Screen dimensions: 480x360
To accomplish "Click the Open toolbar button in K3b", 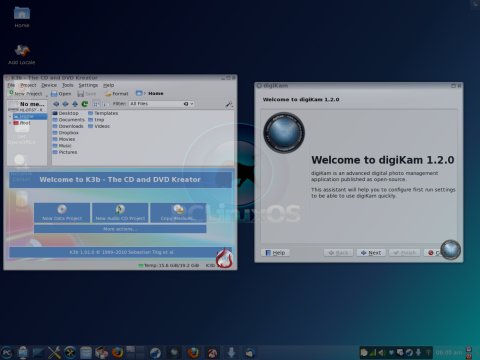I will 61,94.
